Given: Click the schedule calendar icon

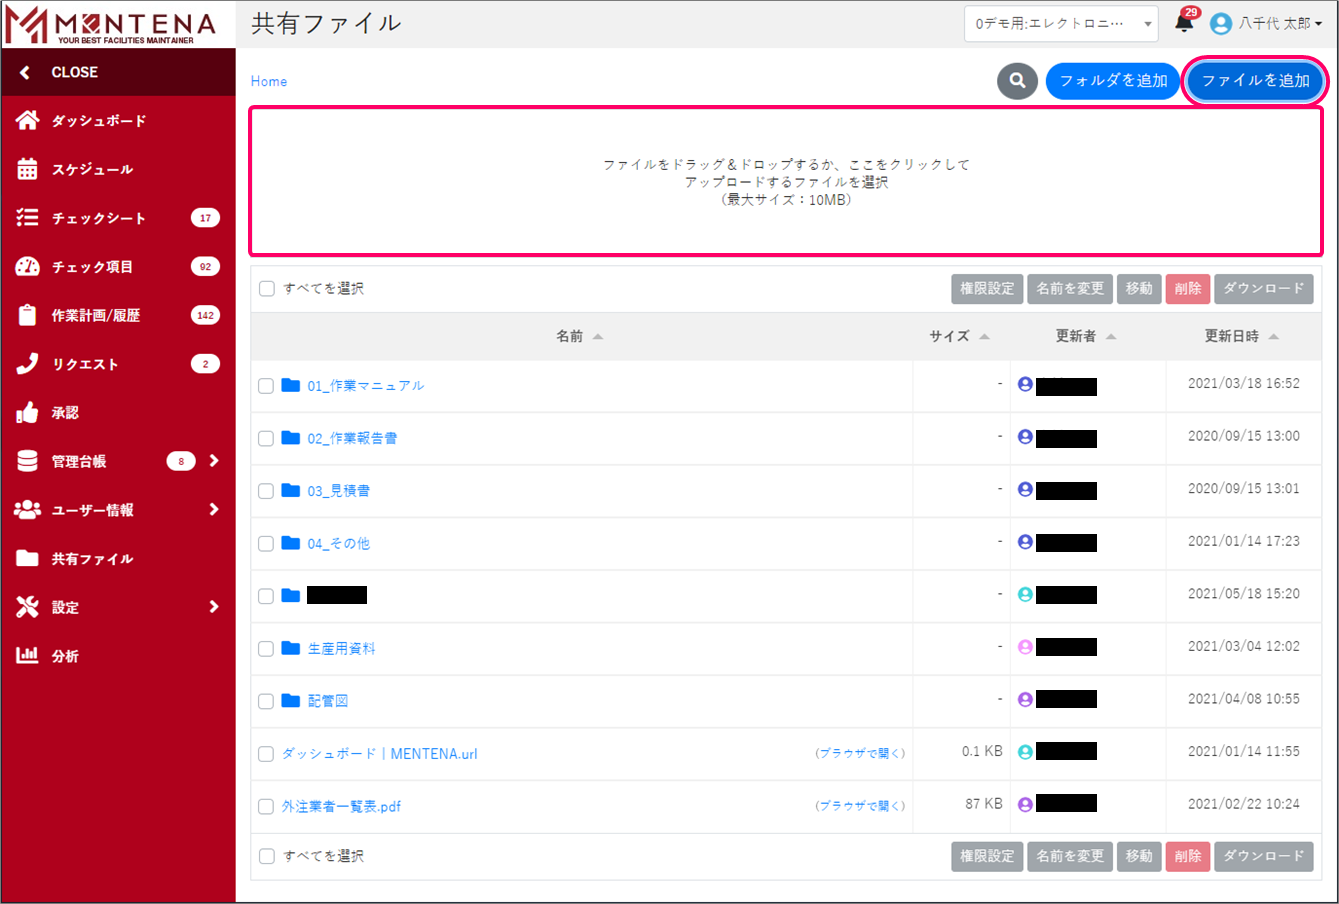Looking at the screenshot, I should pos(28,169).
